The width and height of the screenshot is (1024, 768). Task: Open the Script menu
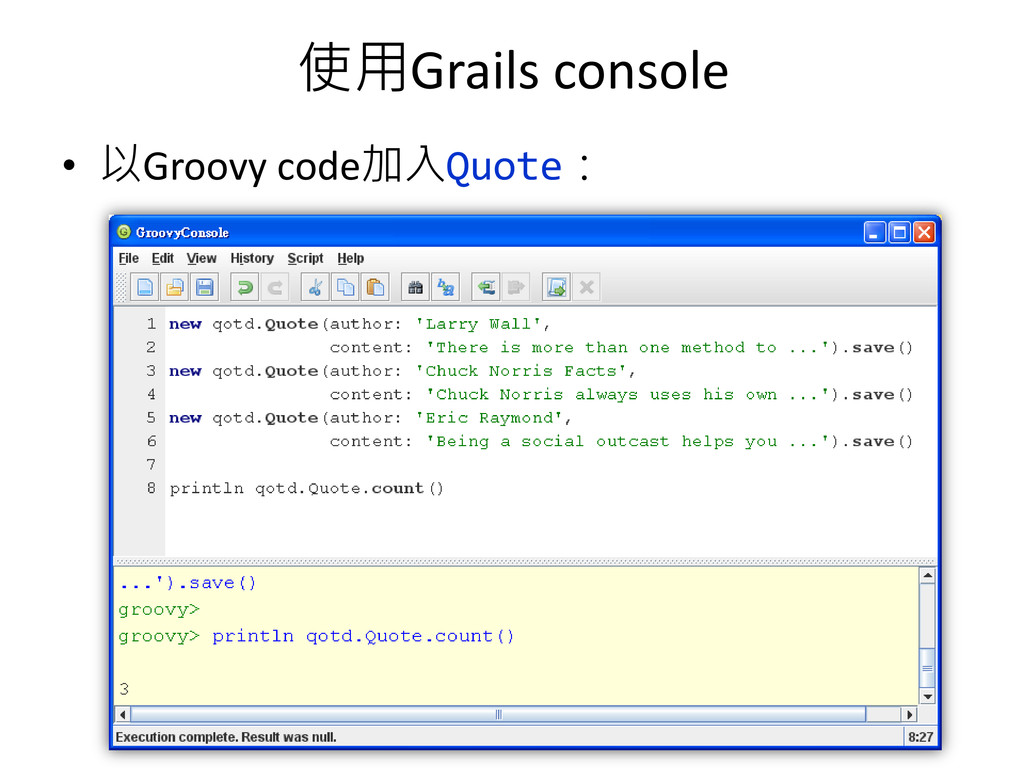[x=306, y=259]
